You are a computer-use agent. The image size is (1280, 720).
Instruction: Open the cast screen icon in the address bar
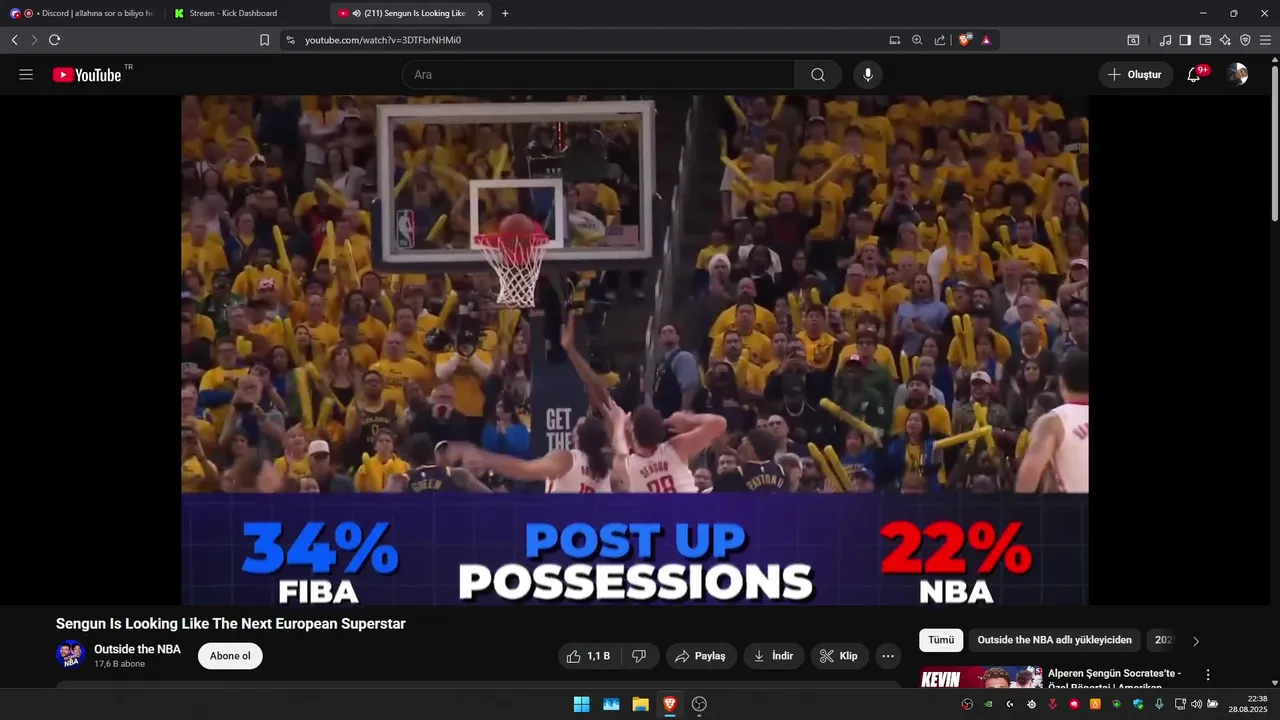click(895, 40)
